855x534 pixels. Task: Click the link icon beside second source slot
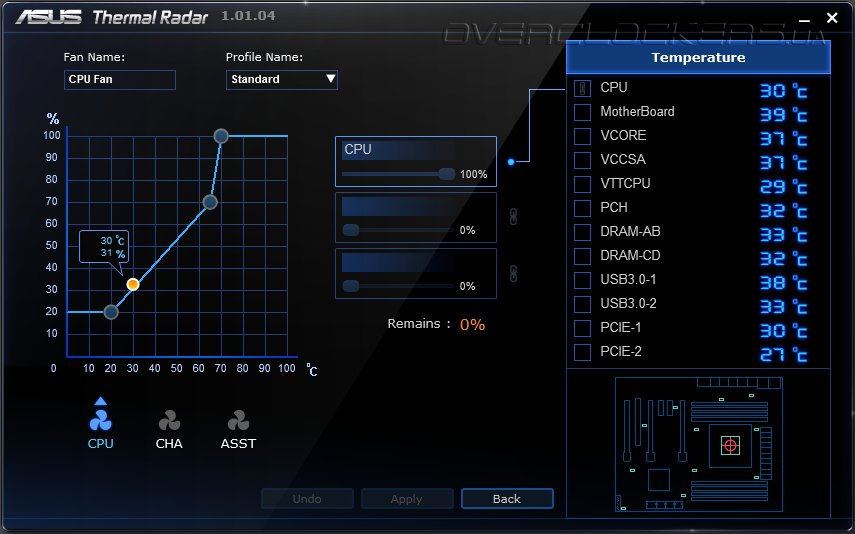[513, 217]
